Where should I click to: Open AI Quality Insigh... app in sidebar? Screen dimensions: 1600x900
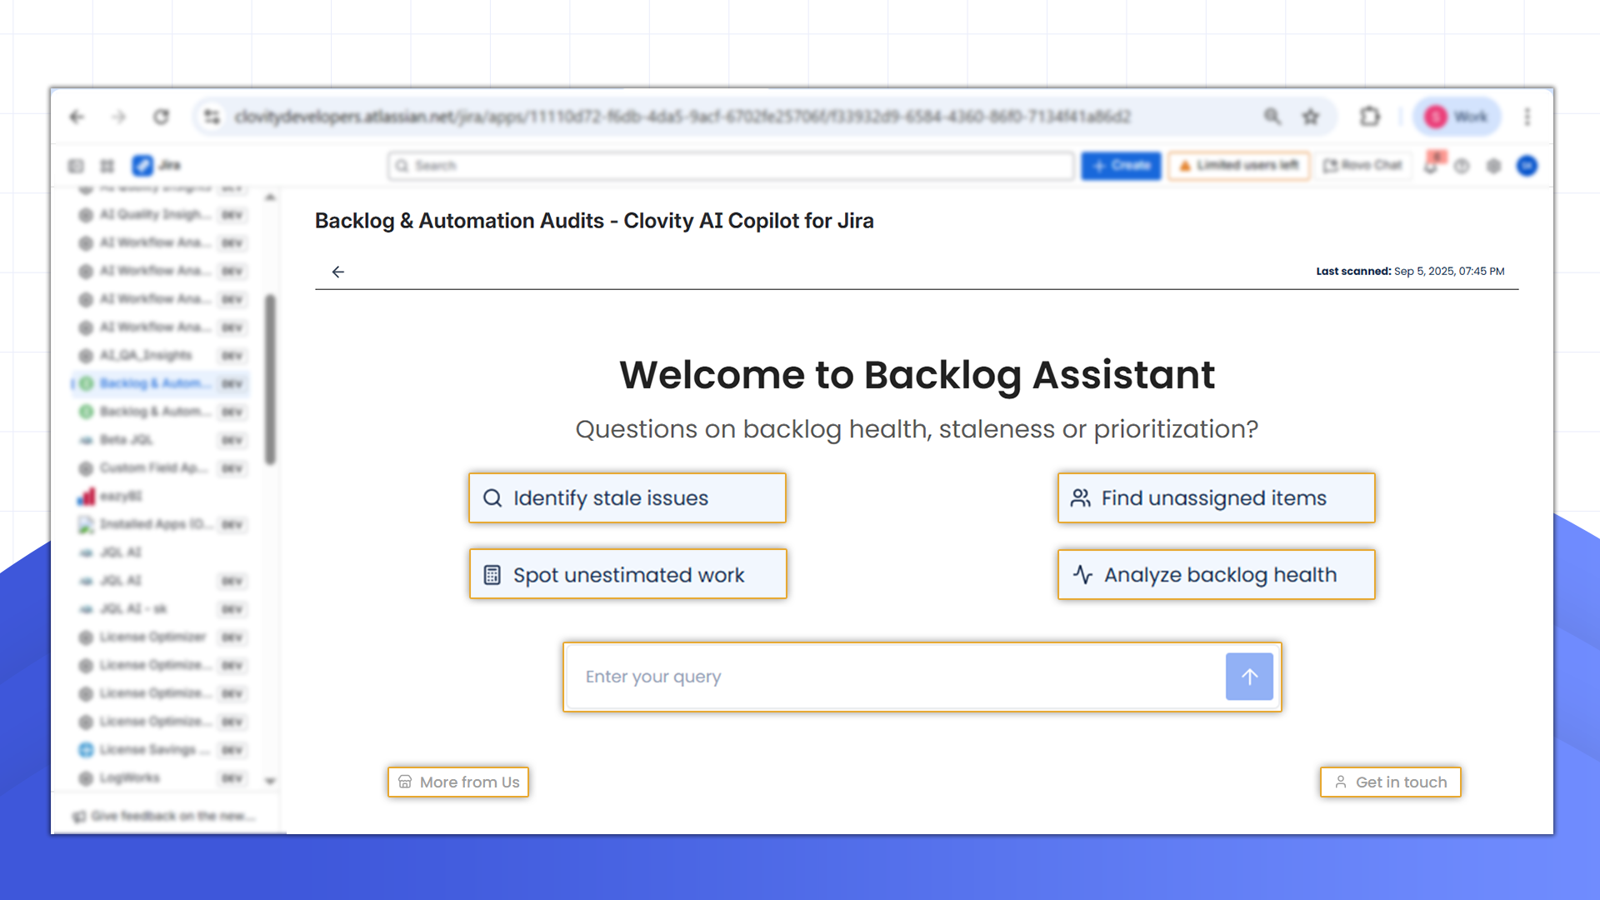[163, 215]
